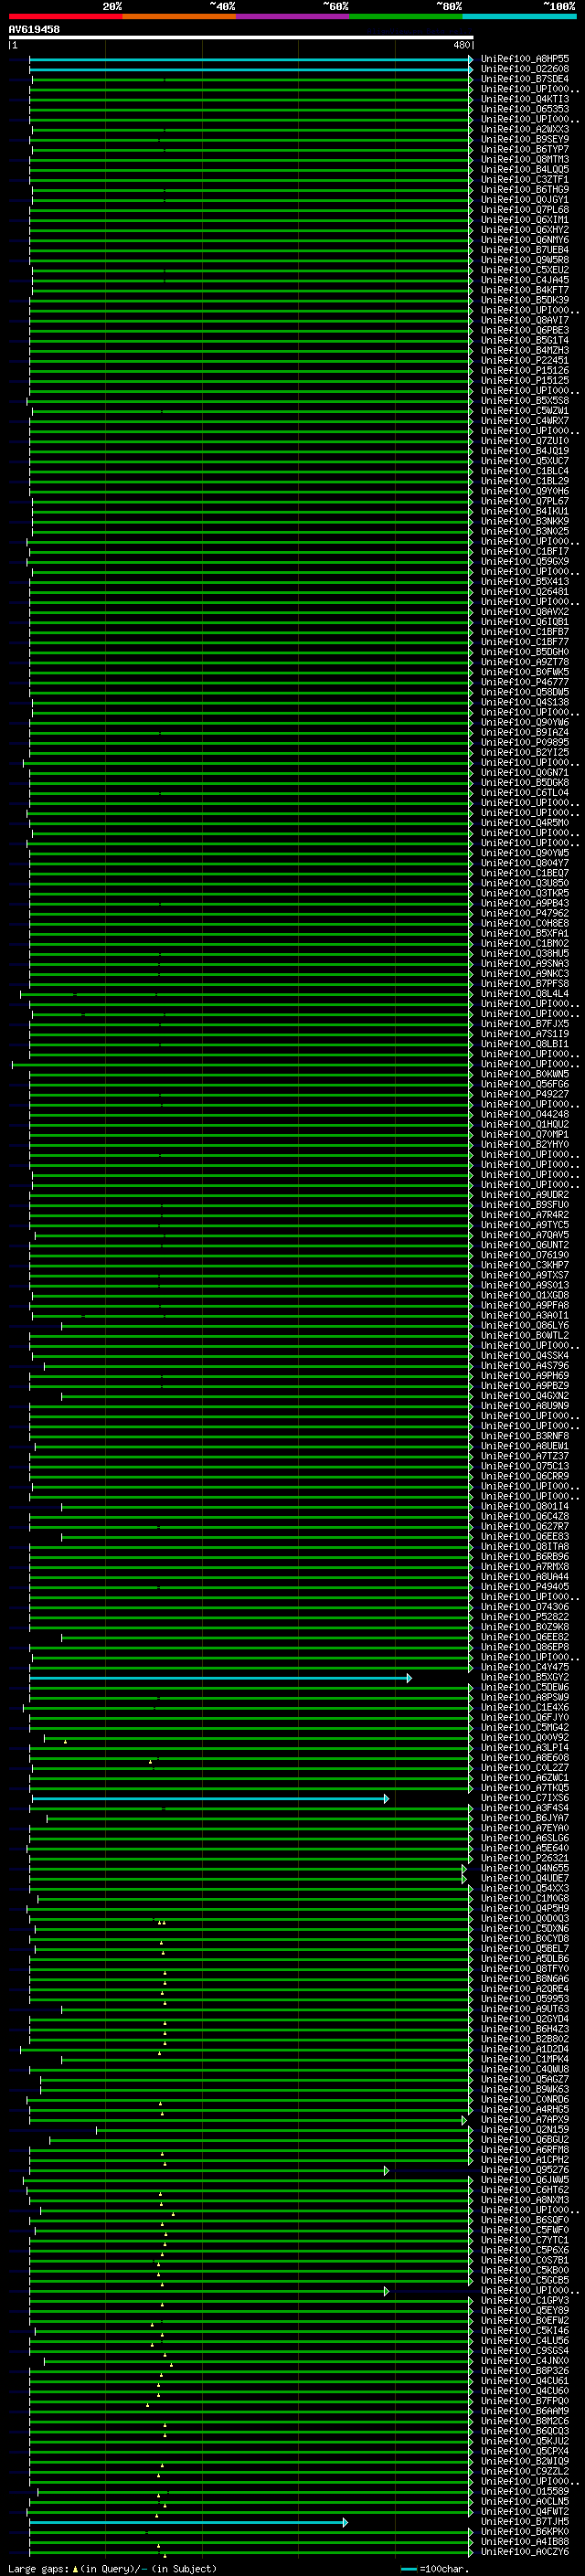Select the AV619458 query sequence label
The image size is (585, 2576).
[34, 30]
